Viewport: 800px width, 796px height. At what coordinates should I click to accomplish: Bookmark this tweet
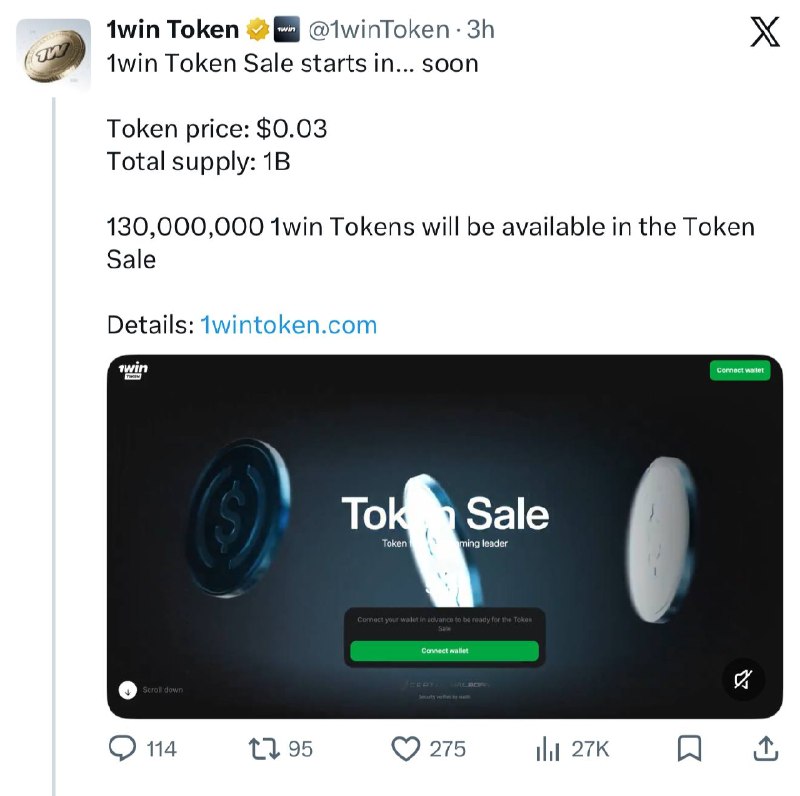689,749
